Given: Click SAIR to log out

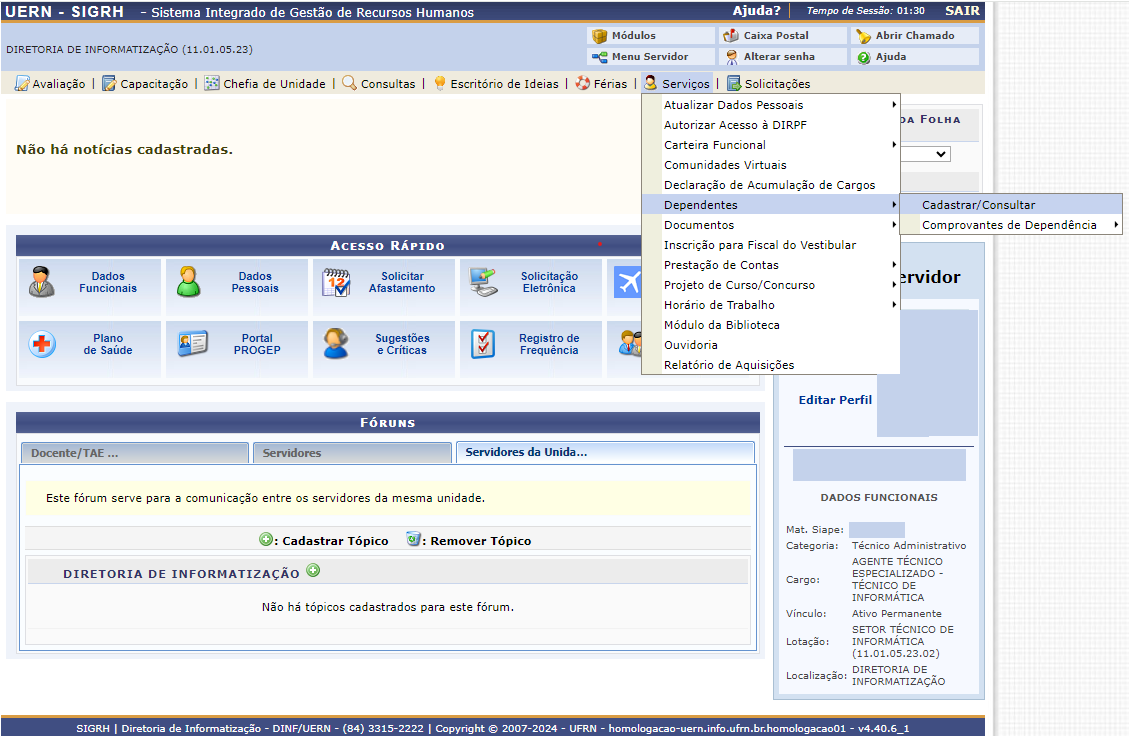Looking at the screenshot, I should click(x=962, y=11).
